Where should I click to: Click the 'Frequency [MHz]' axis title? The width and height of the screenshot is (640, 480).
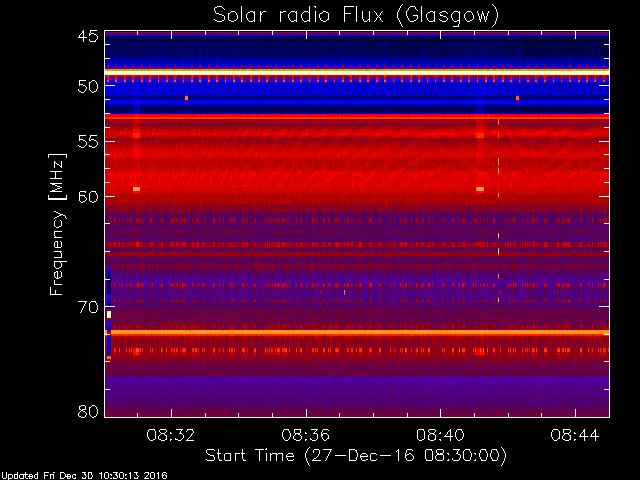pyautogui.click(x=57, y=224)
